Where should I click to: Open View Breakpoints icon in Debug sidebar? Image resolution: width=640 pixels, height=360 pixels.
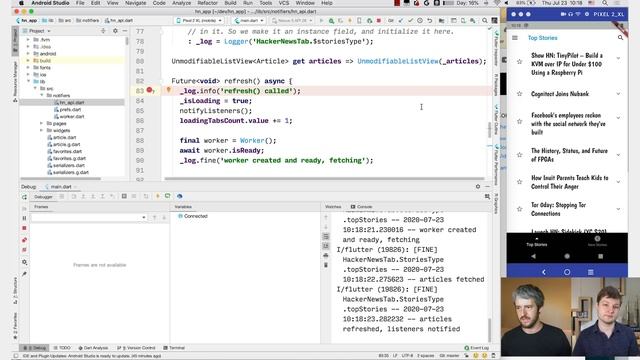click(24, 240)
